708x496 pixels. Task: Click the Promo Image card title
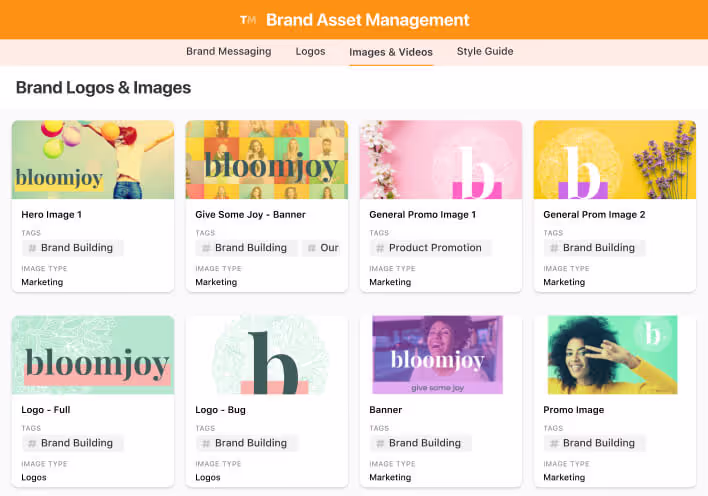(x=574, y=410)
